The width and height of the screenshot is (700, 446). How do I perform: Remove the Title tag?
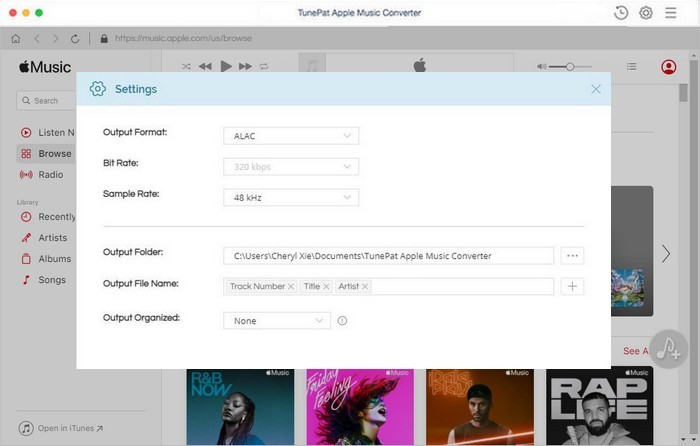click(326, 287)
